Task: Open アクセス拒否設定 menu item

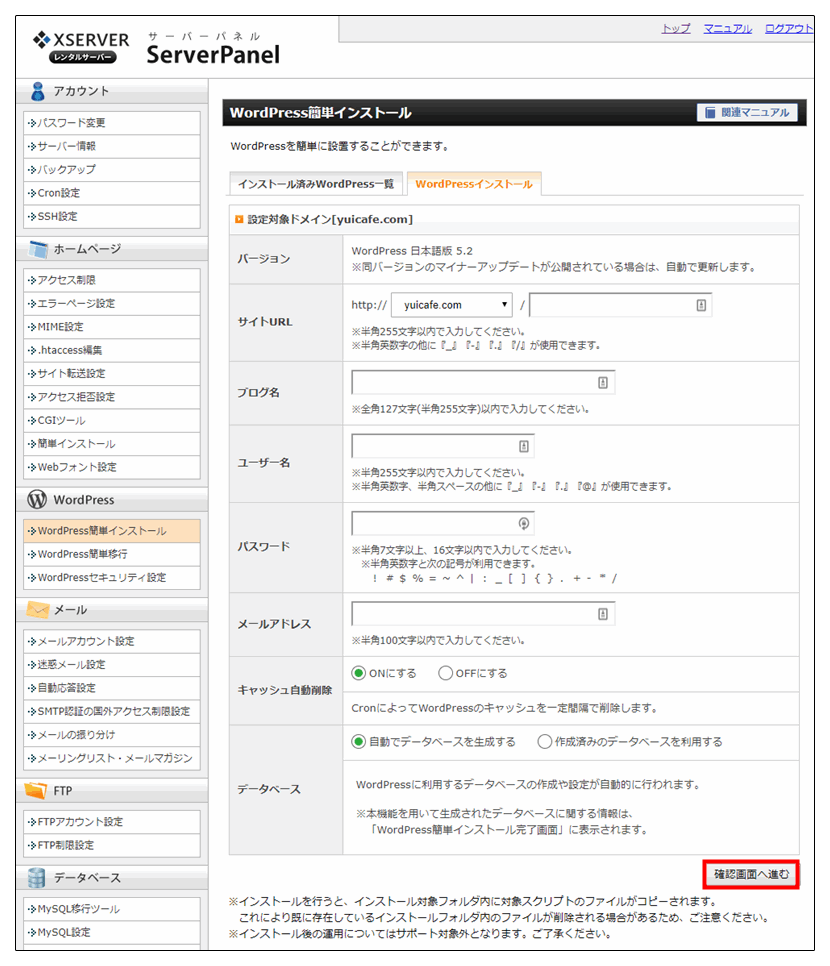Action: [112, 397]
